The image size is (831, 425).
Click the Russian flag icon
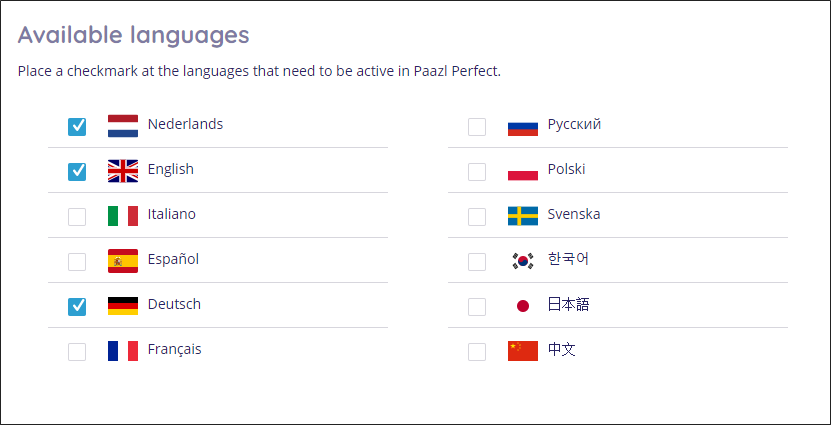523,129
